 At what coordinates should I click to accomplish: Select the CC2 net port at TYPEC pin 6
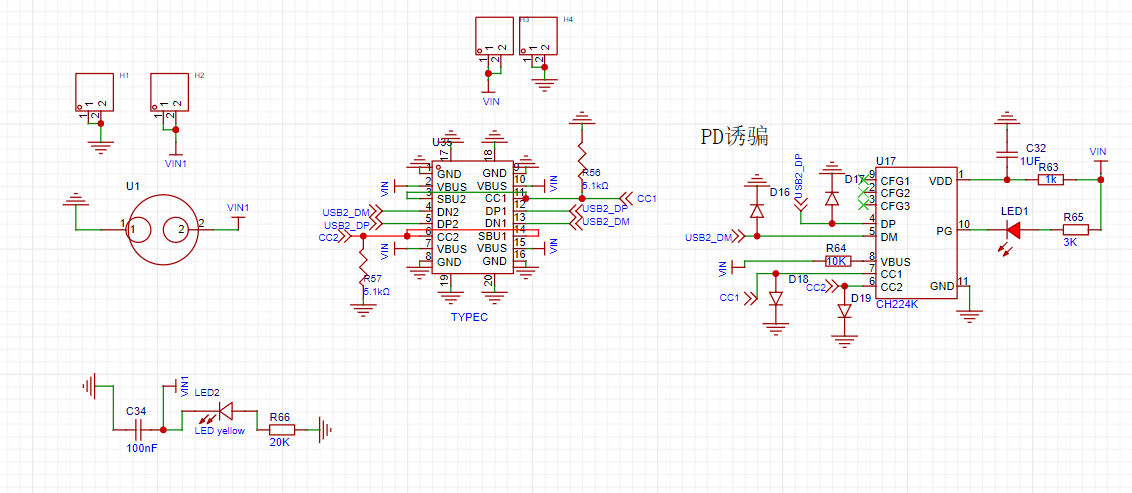tap(347, 236)
